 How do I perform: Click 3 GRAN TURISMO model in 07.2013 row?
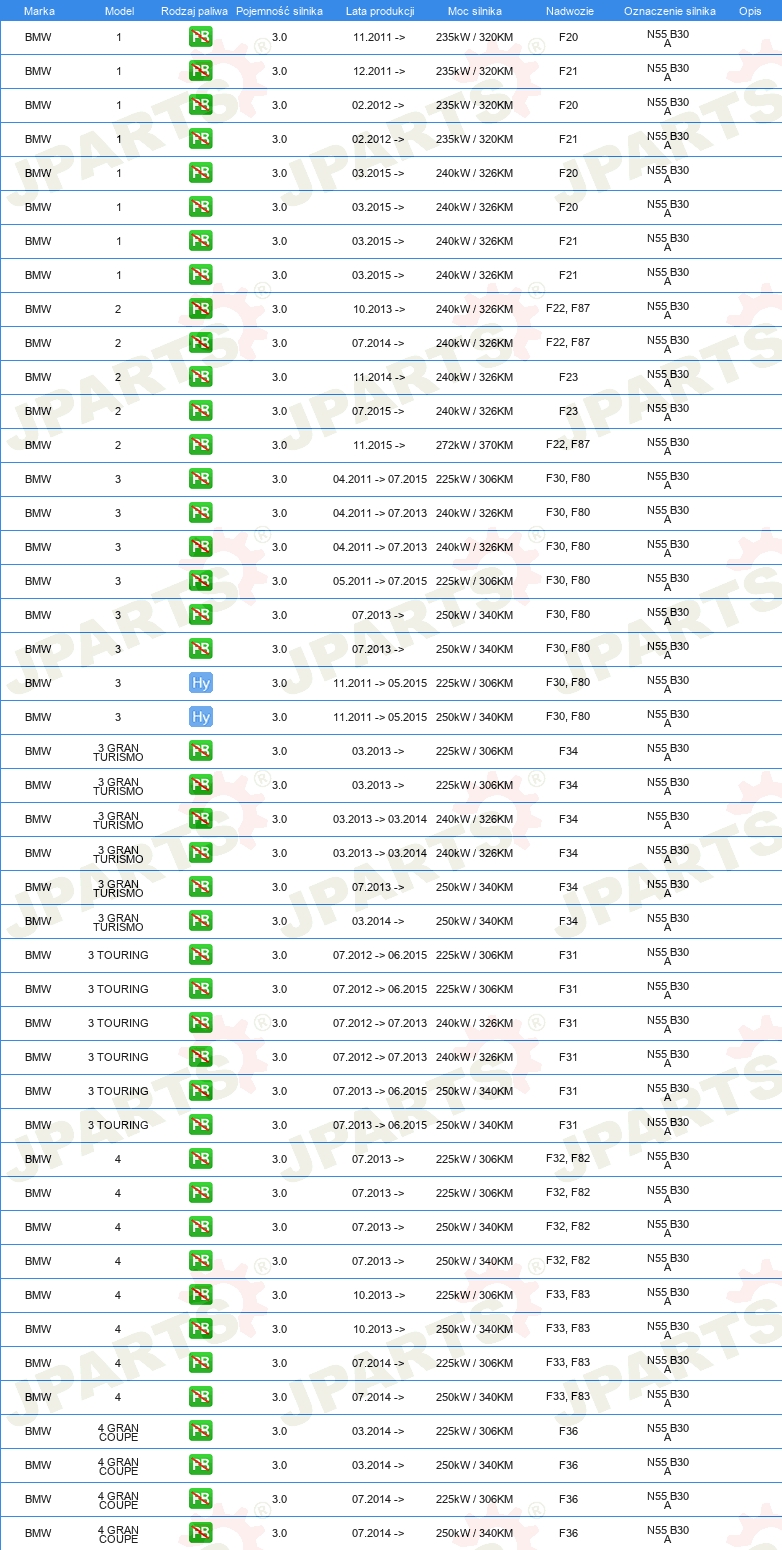click(118, 888)
